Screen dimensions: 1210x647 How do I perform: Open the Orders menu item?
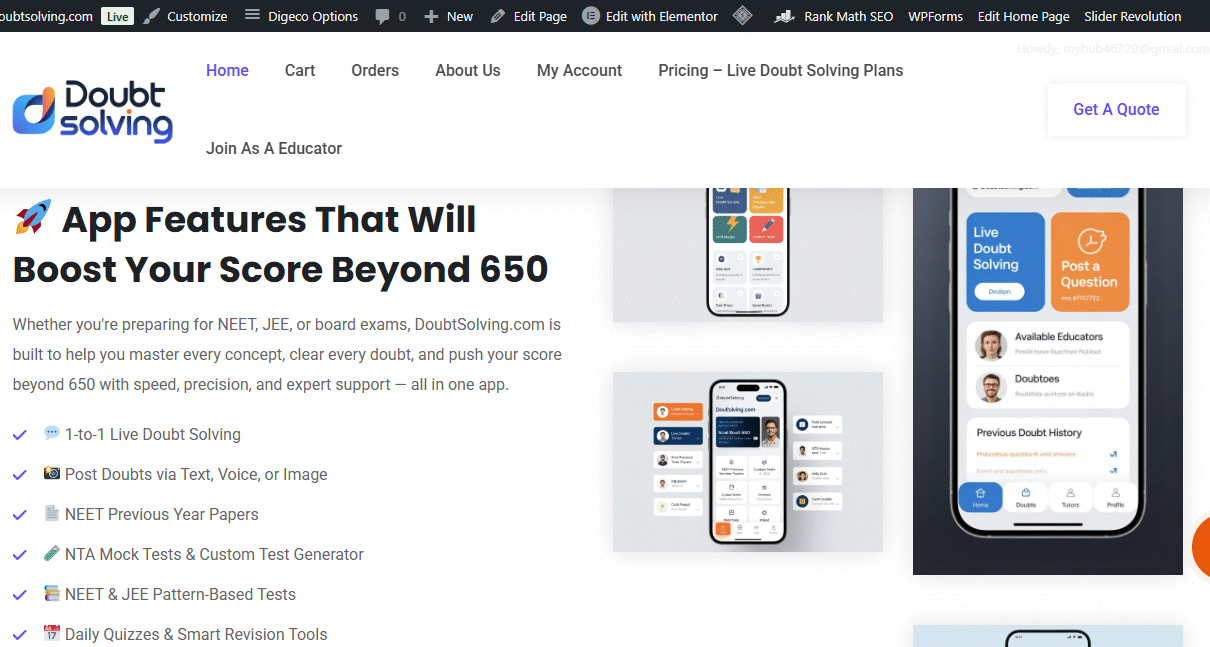tap(375, 70)
